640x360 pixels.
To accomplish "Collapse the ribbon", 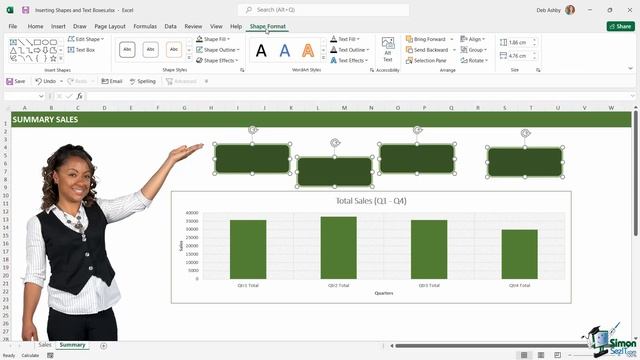I will (631, 69).
